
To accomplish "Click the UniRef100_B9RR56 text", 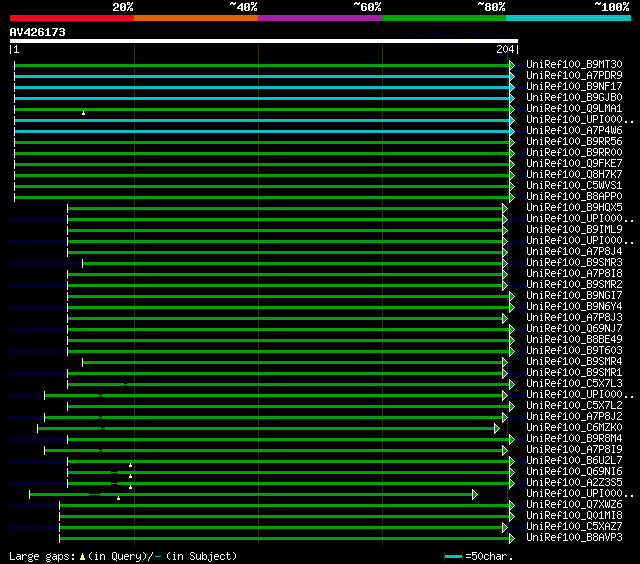I will [574, 142].
